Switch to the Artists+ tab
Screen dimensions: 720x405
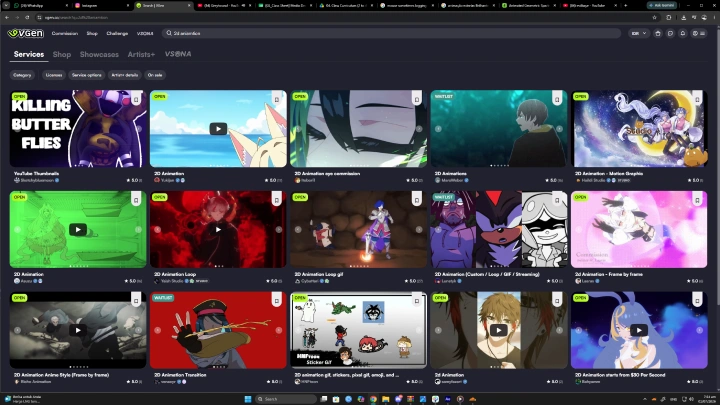tap(141, 54)
